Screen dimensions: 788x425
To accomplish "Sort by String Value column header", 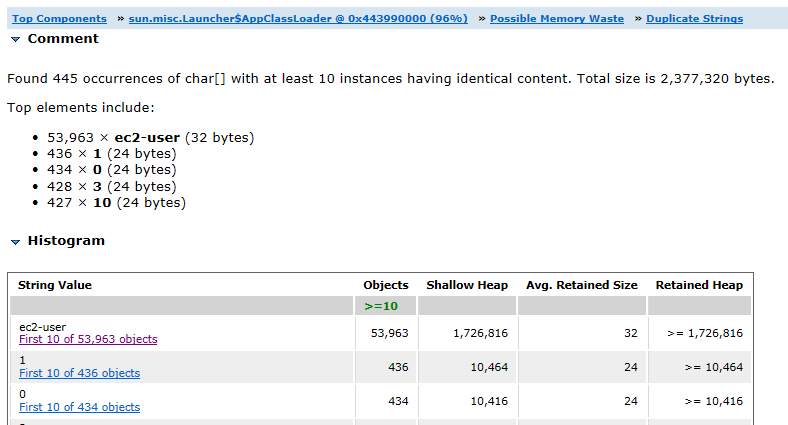I will [x=55, y=285].
